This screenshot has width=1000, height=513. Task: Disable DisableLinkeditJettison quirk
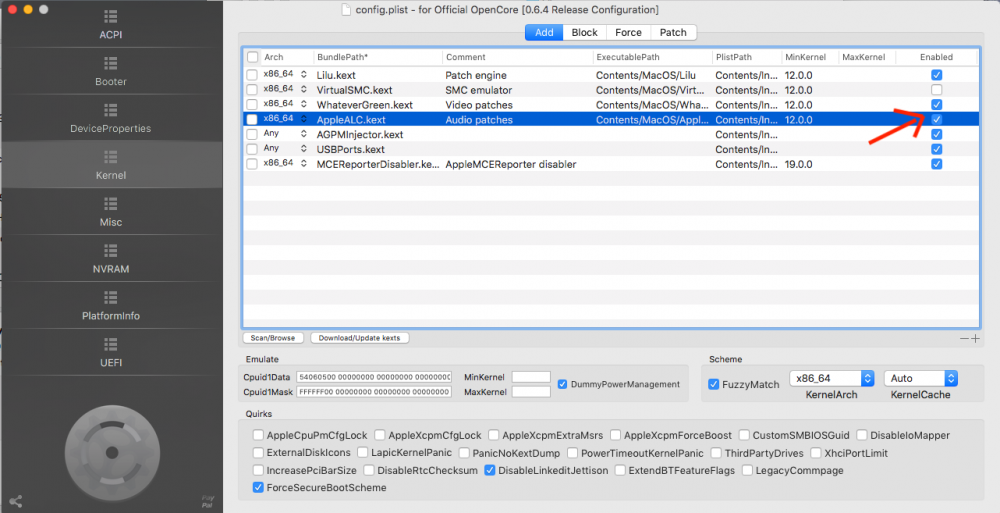490,470
